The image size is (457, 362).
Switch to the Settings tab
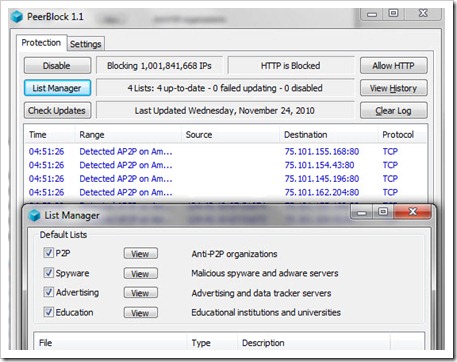click(x=86, y=44)
